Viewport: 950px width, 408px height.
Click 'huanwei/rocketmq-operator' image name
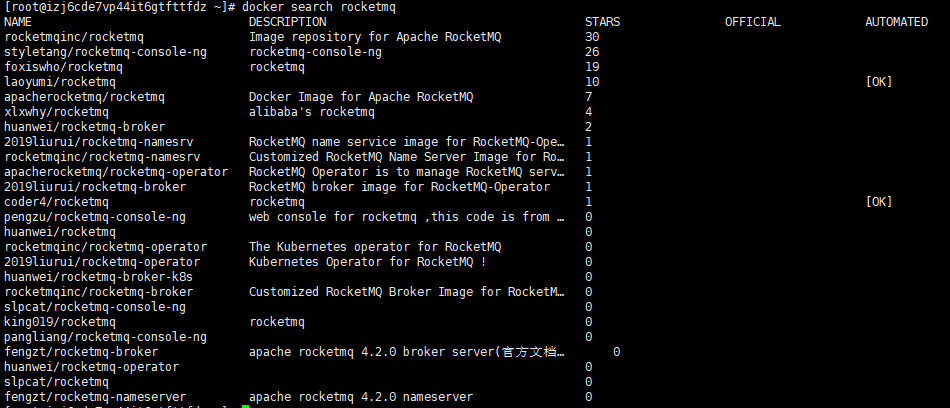coord(91,367)
